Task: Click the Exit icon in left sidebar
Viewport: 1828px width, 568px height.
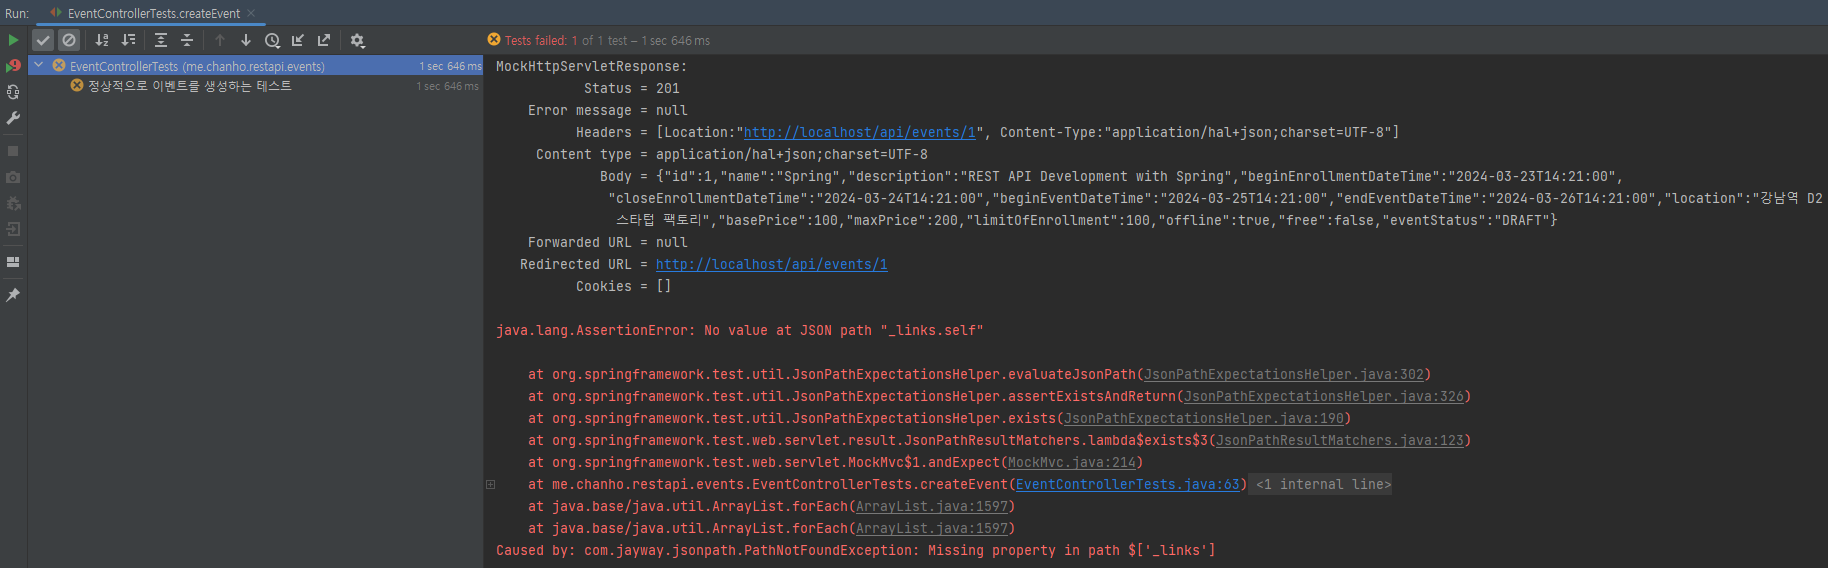Action: 13,229
